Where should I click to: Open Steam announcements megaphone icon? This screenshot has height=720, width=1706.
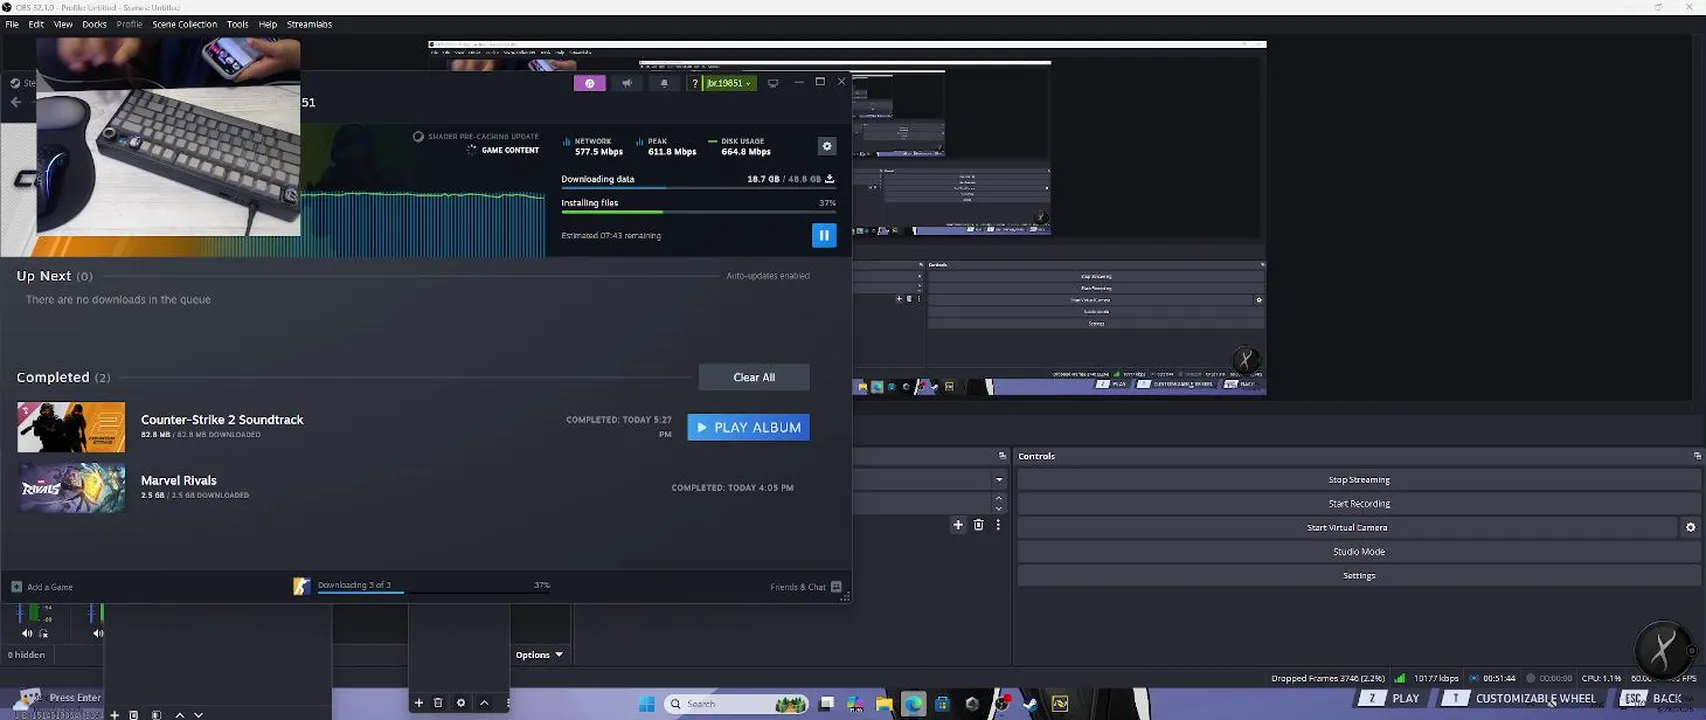click(x=627, y=83)
